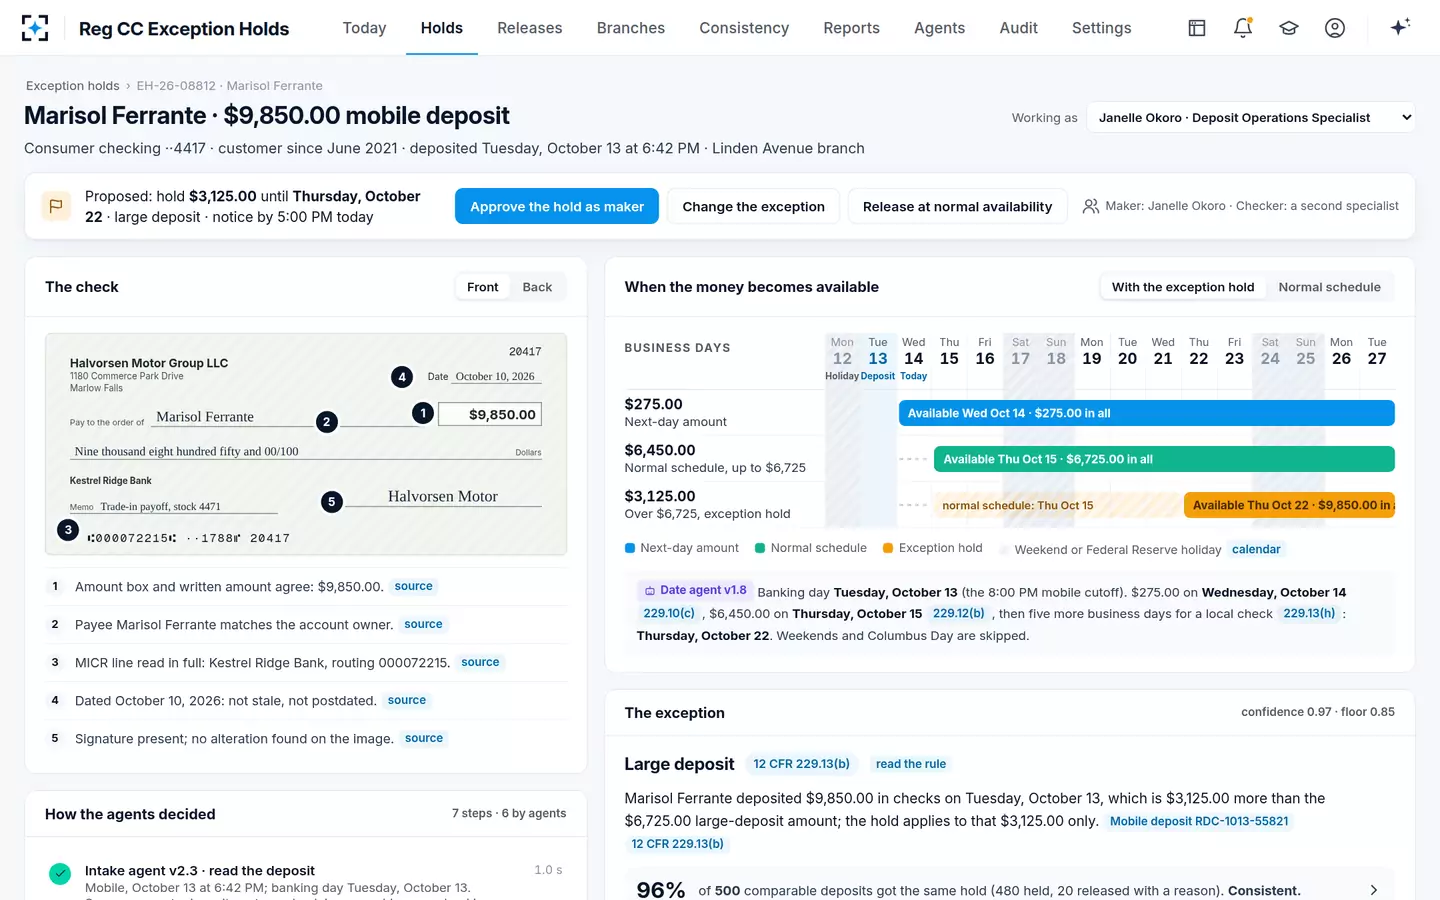Click the 12 CFR 229.13(b) tag beside Large deposit
Image resolution: width=1440 pixels, height=900 pixels.
(801, 764)
